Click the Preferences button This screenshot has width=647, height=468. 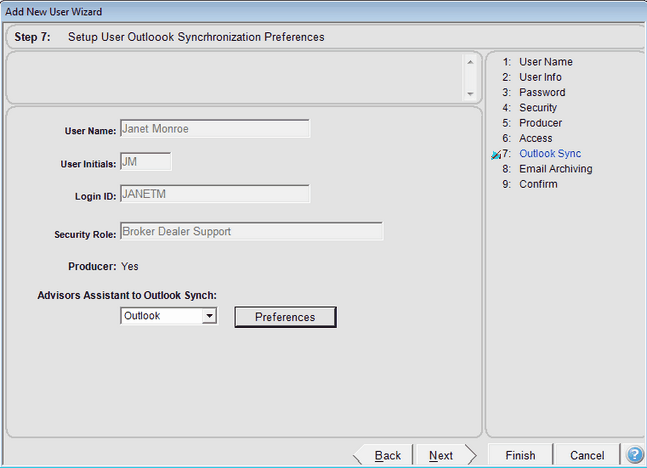coord(286,317)
